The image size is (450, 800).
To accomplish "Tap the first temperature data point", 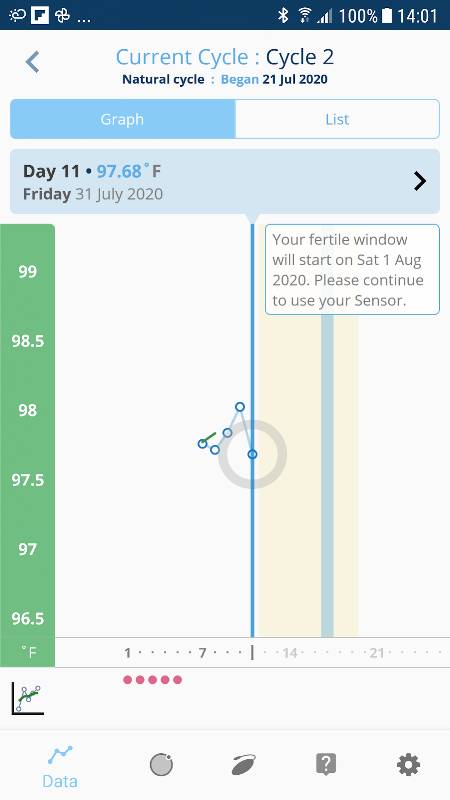I will [203, 444].
